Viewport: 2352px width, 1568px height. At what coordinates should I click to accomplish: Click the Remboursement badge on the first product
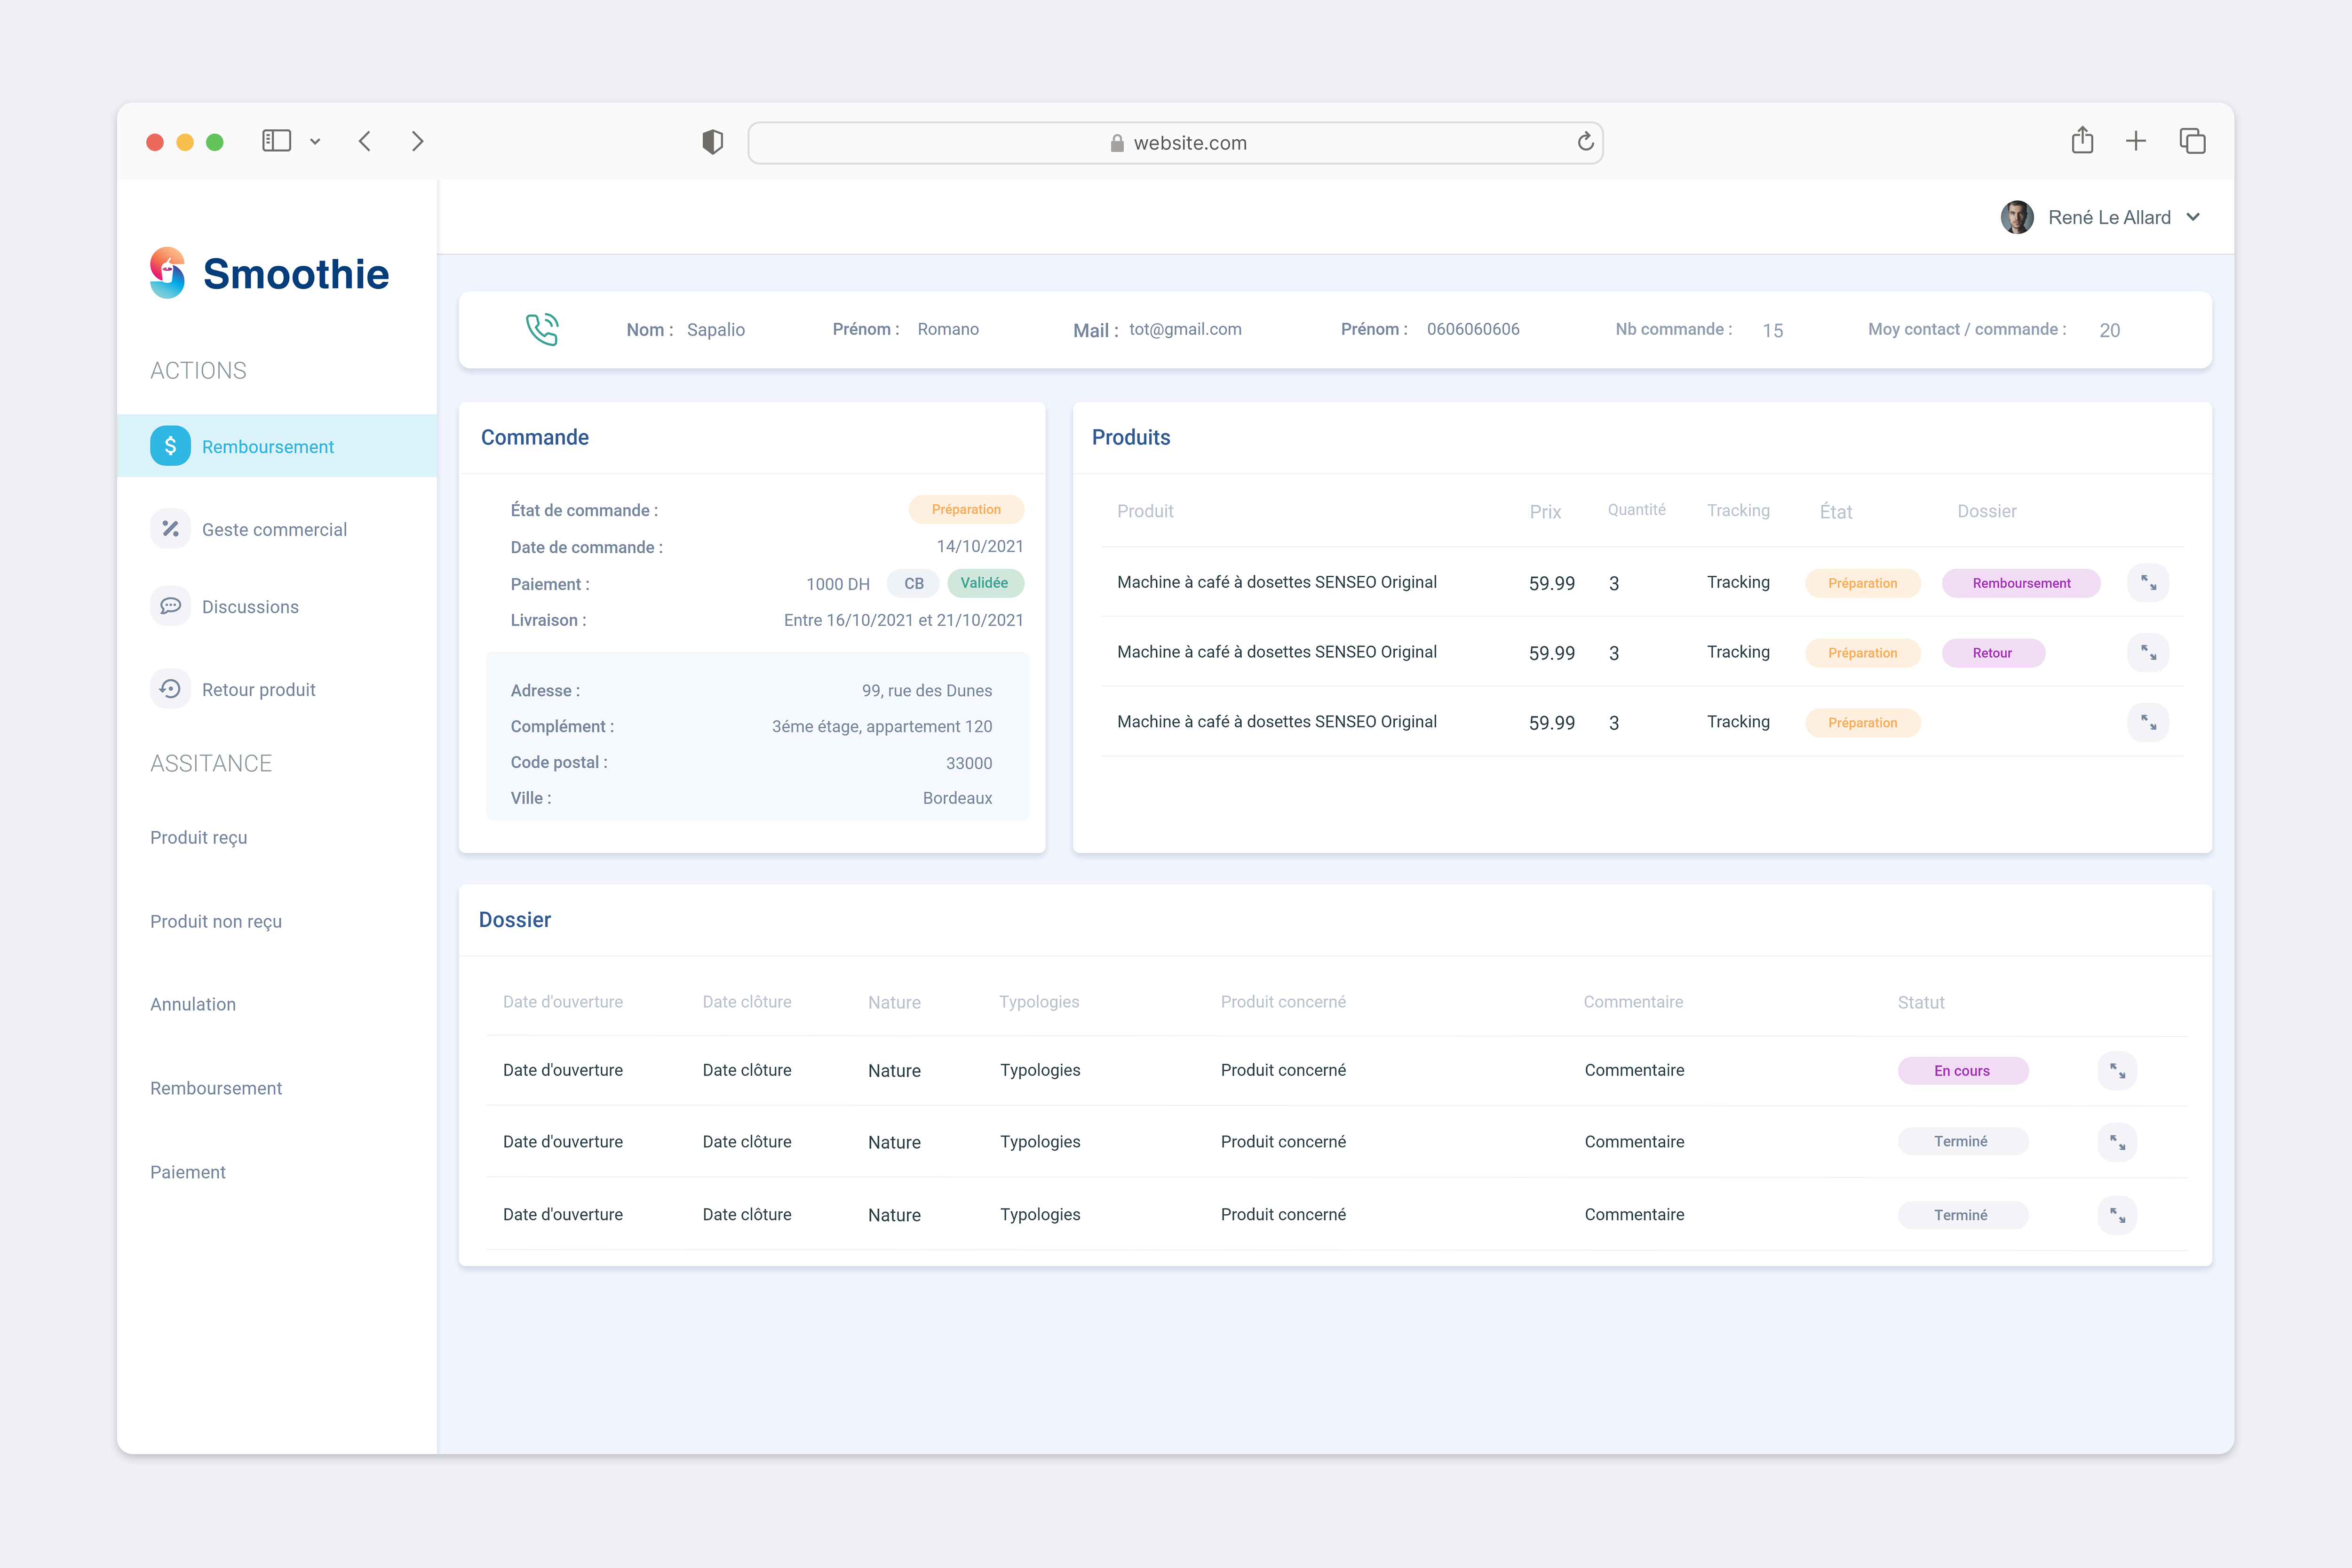point(2021,582)
